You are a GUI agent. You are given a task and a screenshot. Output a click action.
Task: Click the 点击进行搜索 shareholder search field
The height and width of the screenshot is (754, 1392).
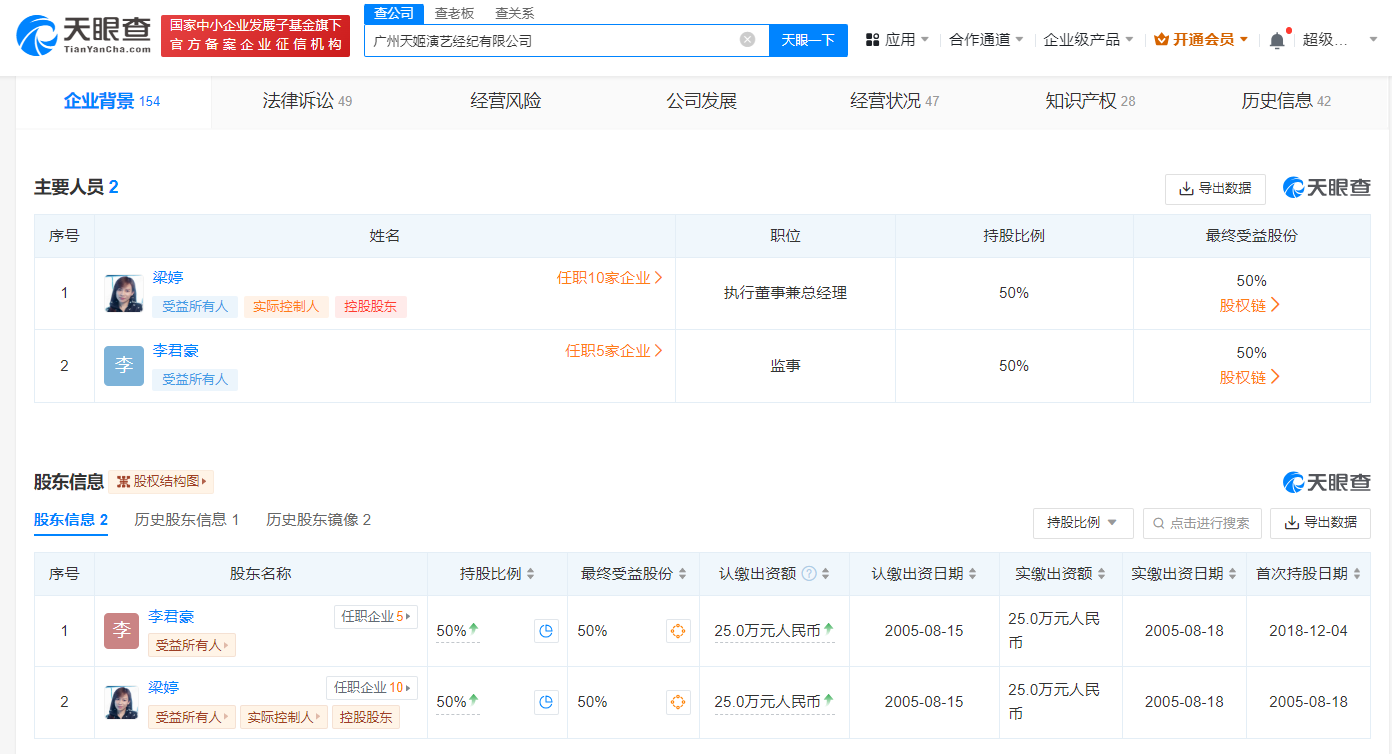pos(1202,523)
